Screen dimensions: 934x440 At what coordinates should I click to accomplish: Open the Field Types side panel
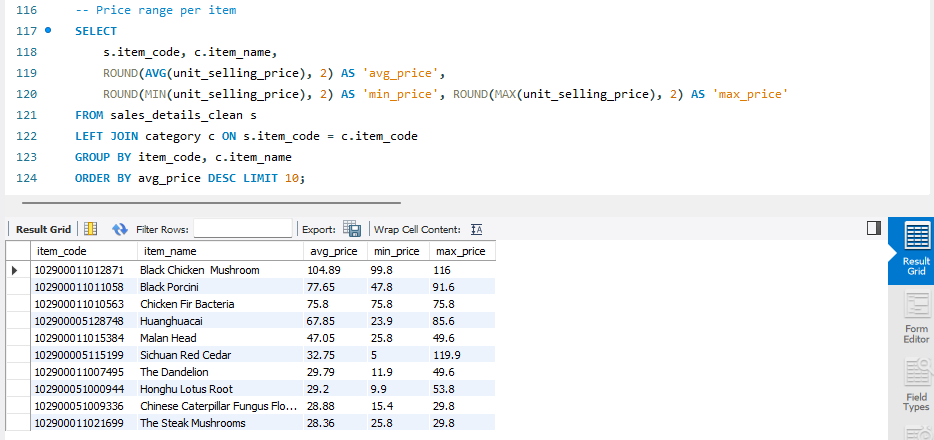coord(916,385)
